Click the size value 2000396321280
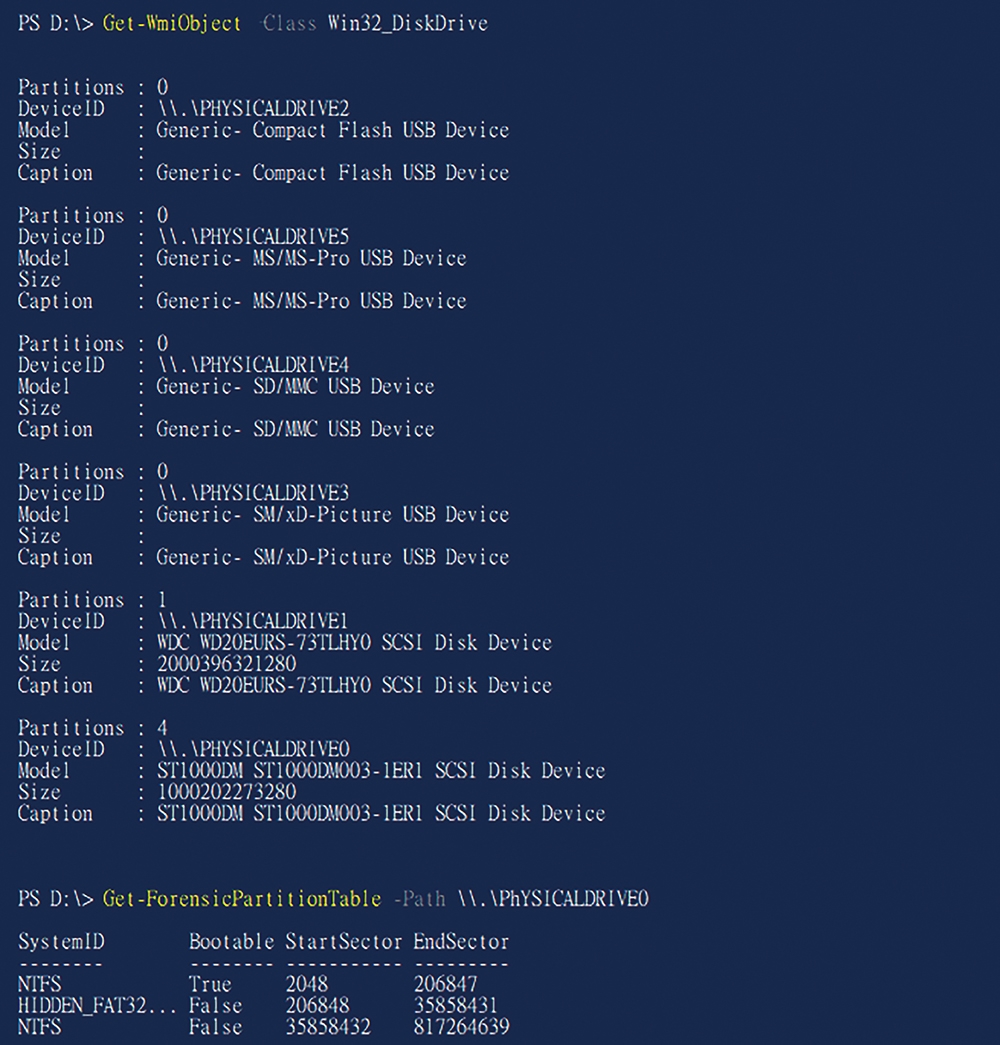Viewport: 1000px width, 1045px height. click(x=227, y=663)
